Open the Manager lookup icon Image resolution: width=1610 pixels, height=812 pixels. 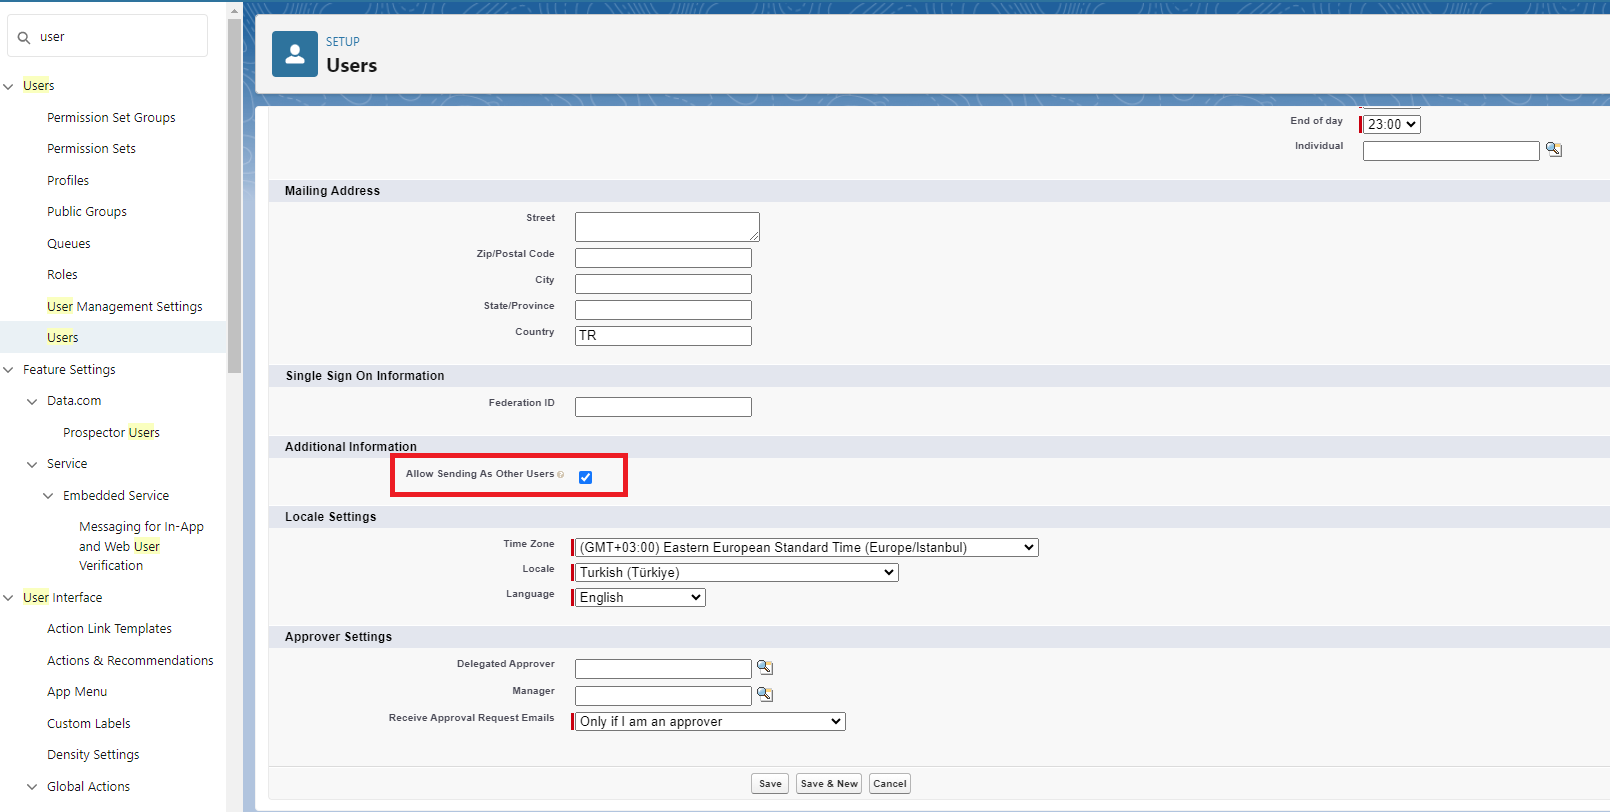pyautogui.click(x=764, y=694)
